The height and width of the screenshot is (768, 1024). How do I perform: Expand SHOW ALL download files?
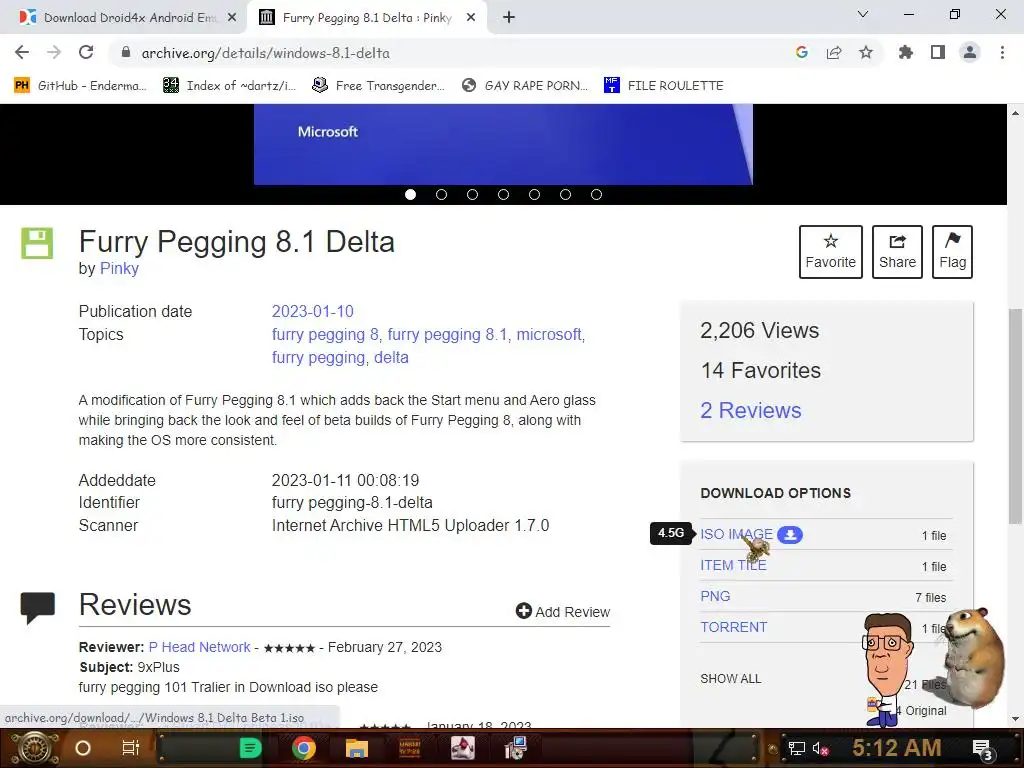coord(730,679)
